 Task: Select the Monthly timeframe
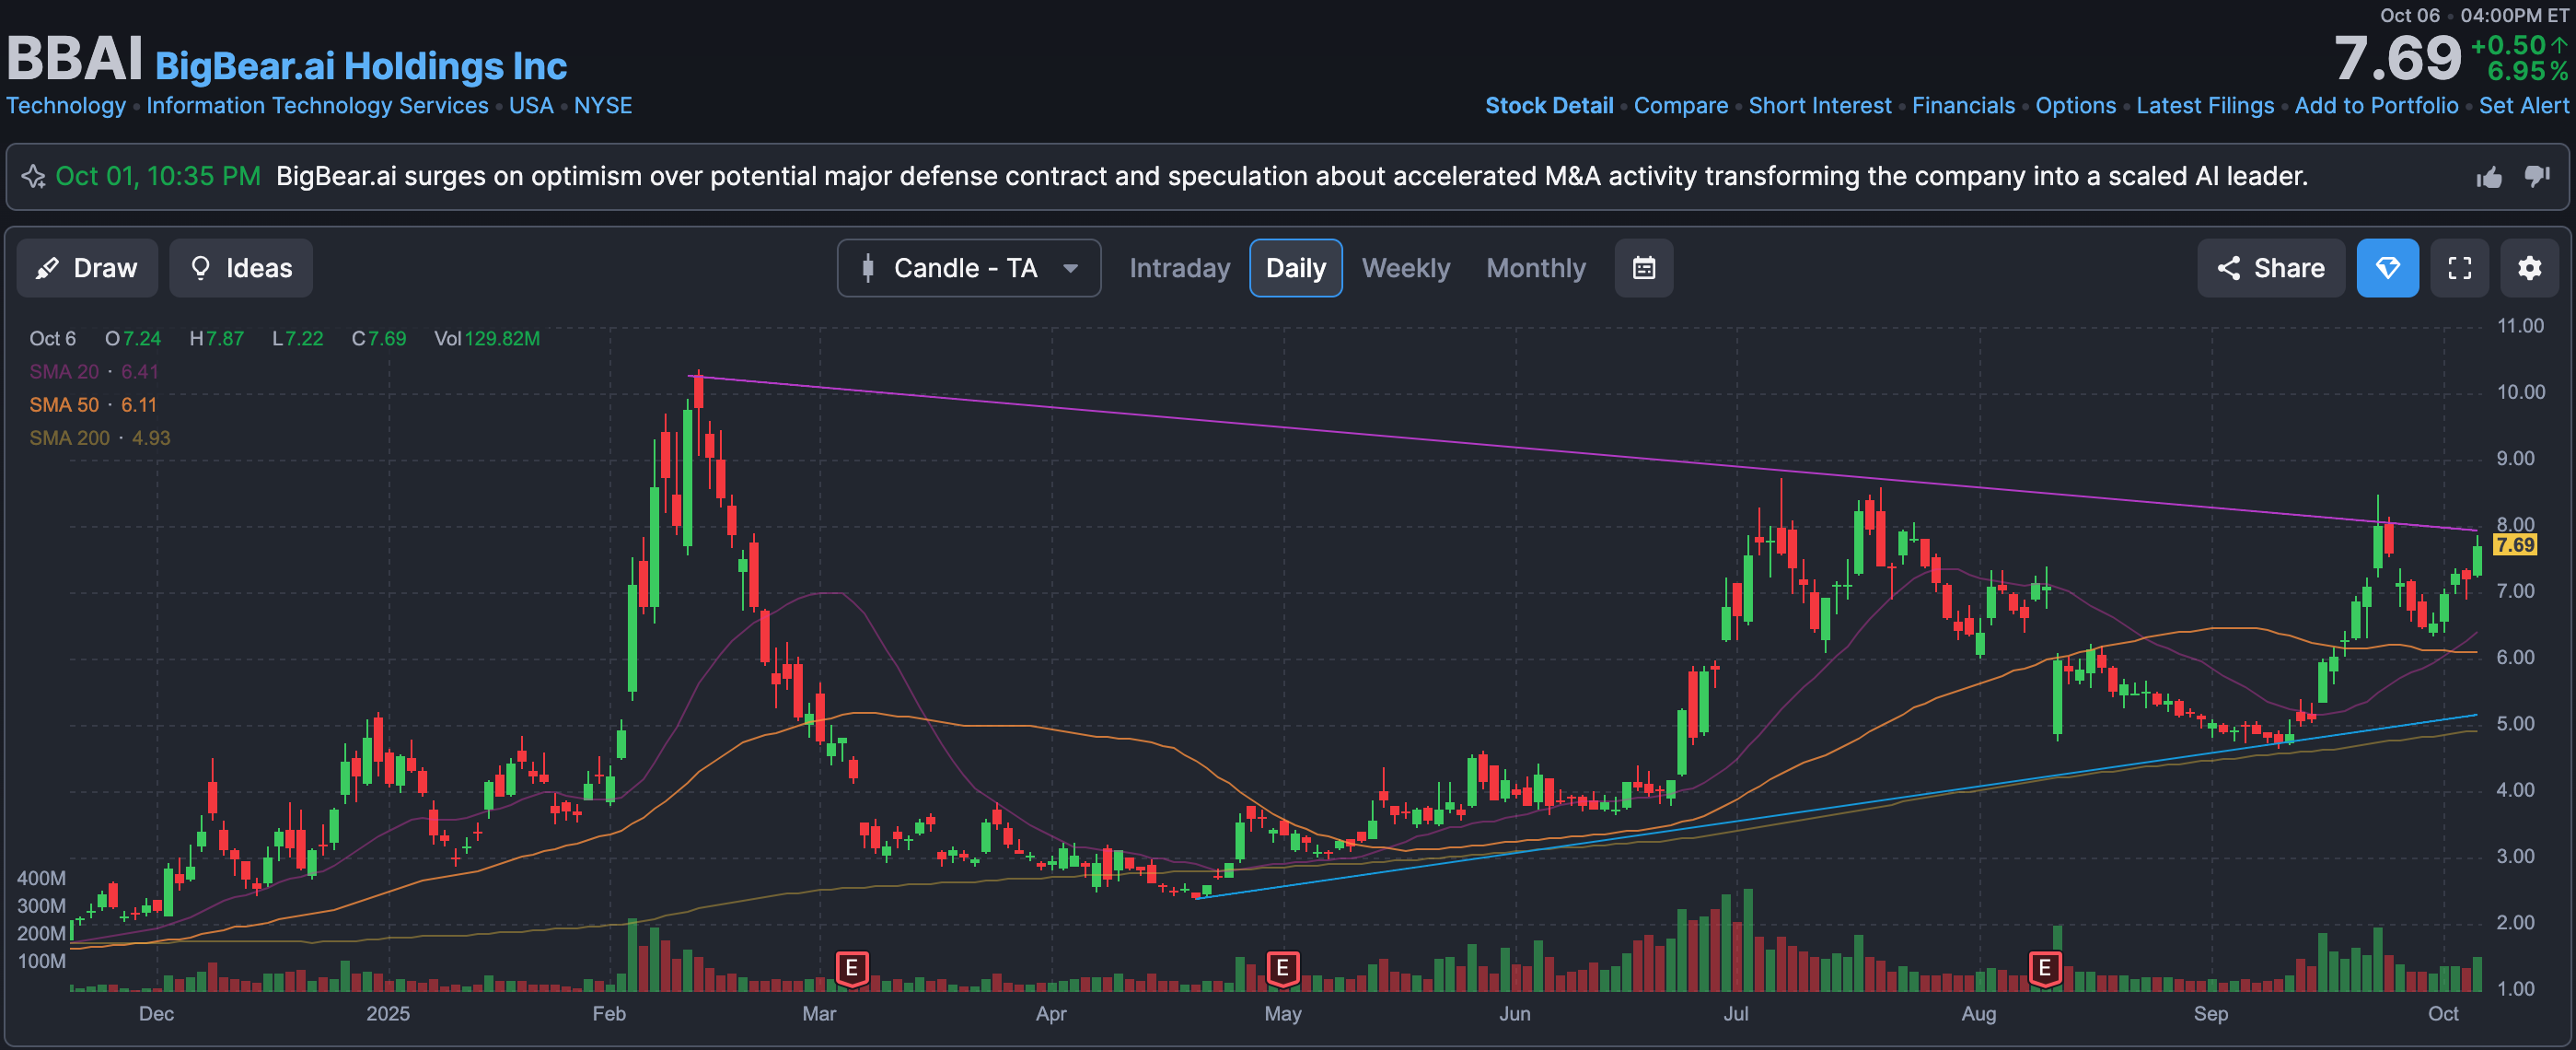1535,268
